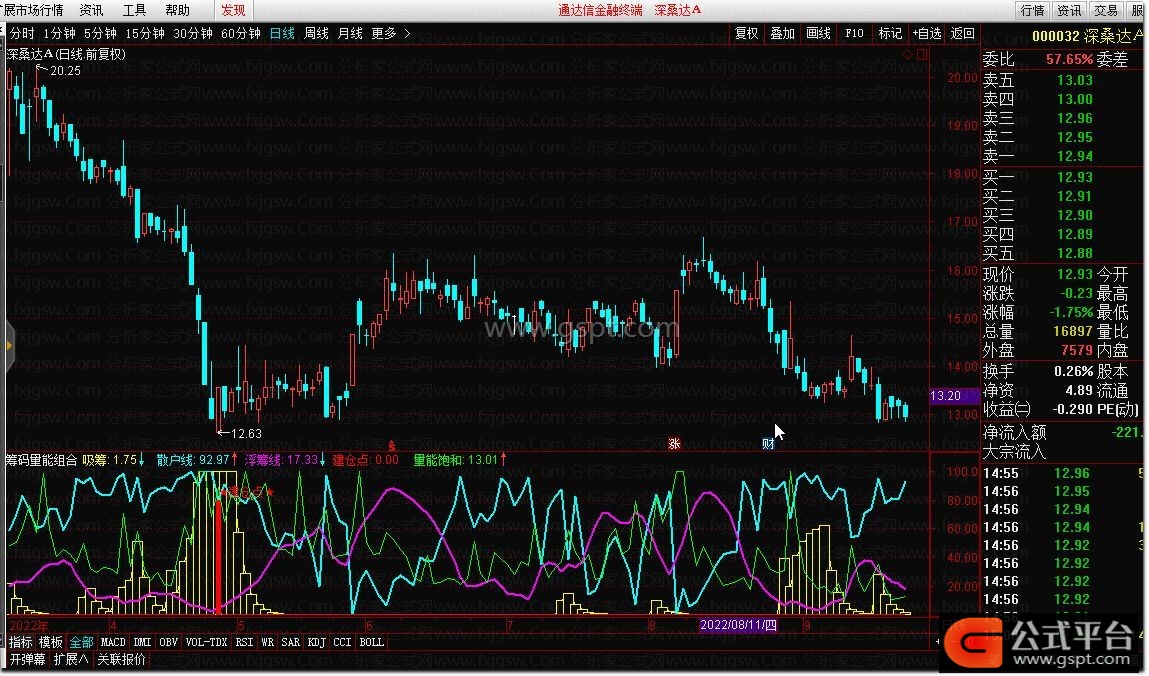1149x676 pixels.
Task: Click the 叠加 overlay button
Action: pos(783,34)
